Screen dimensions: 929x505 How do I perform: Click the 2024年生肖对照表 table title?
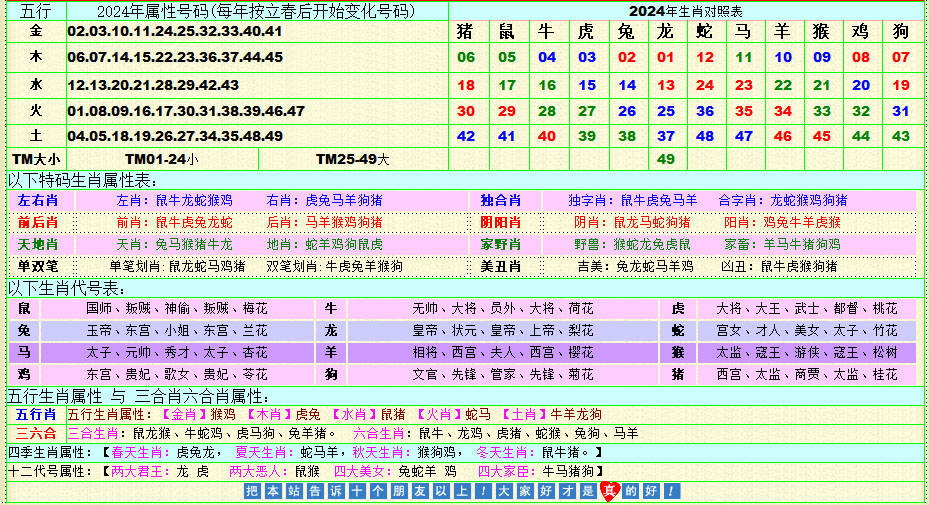coord(686,10)
